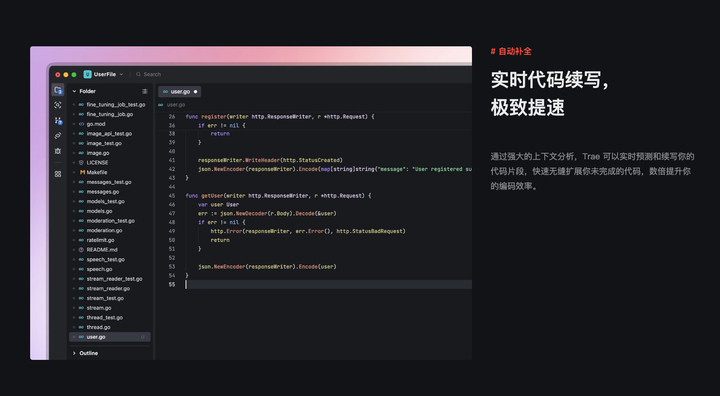The image size is (720, 396).
Task: Expand the Outline section
Action: (x=74, y=353)
